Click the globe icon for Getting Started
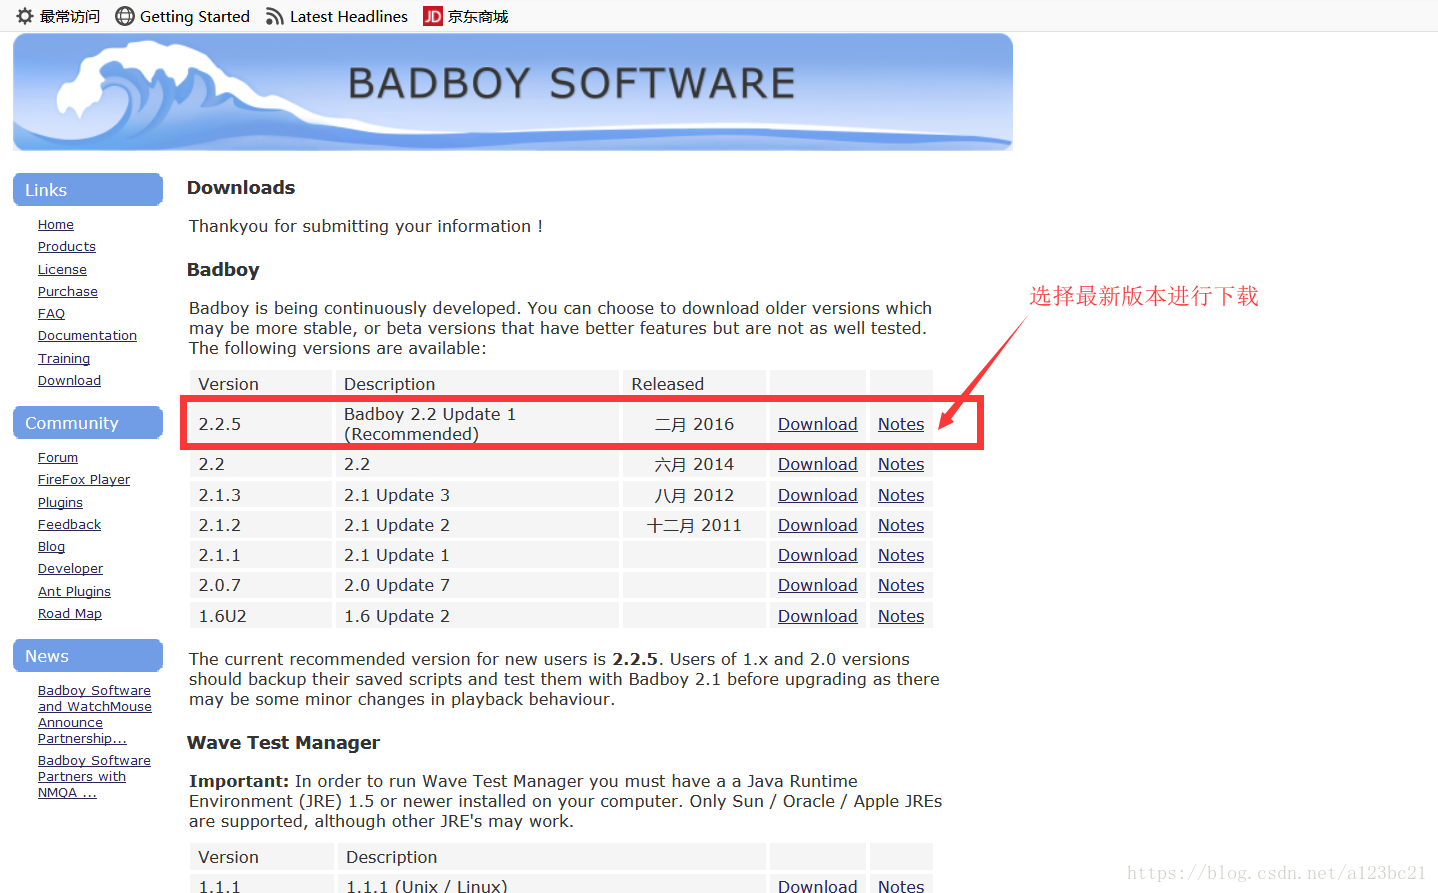Screen dimensions: 1438x893 [x=125, y=16]
